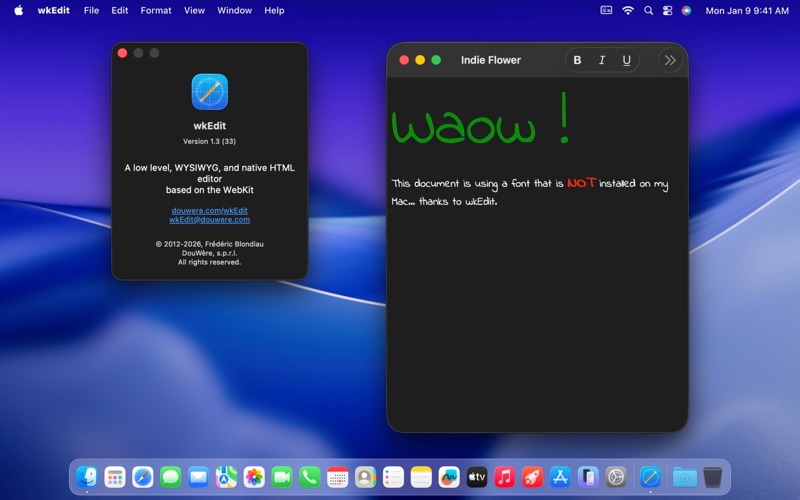800x500 pixels.
Task: Open Photos from the Dock
Action: (254, 478)
